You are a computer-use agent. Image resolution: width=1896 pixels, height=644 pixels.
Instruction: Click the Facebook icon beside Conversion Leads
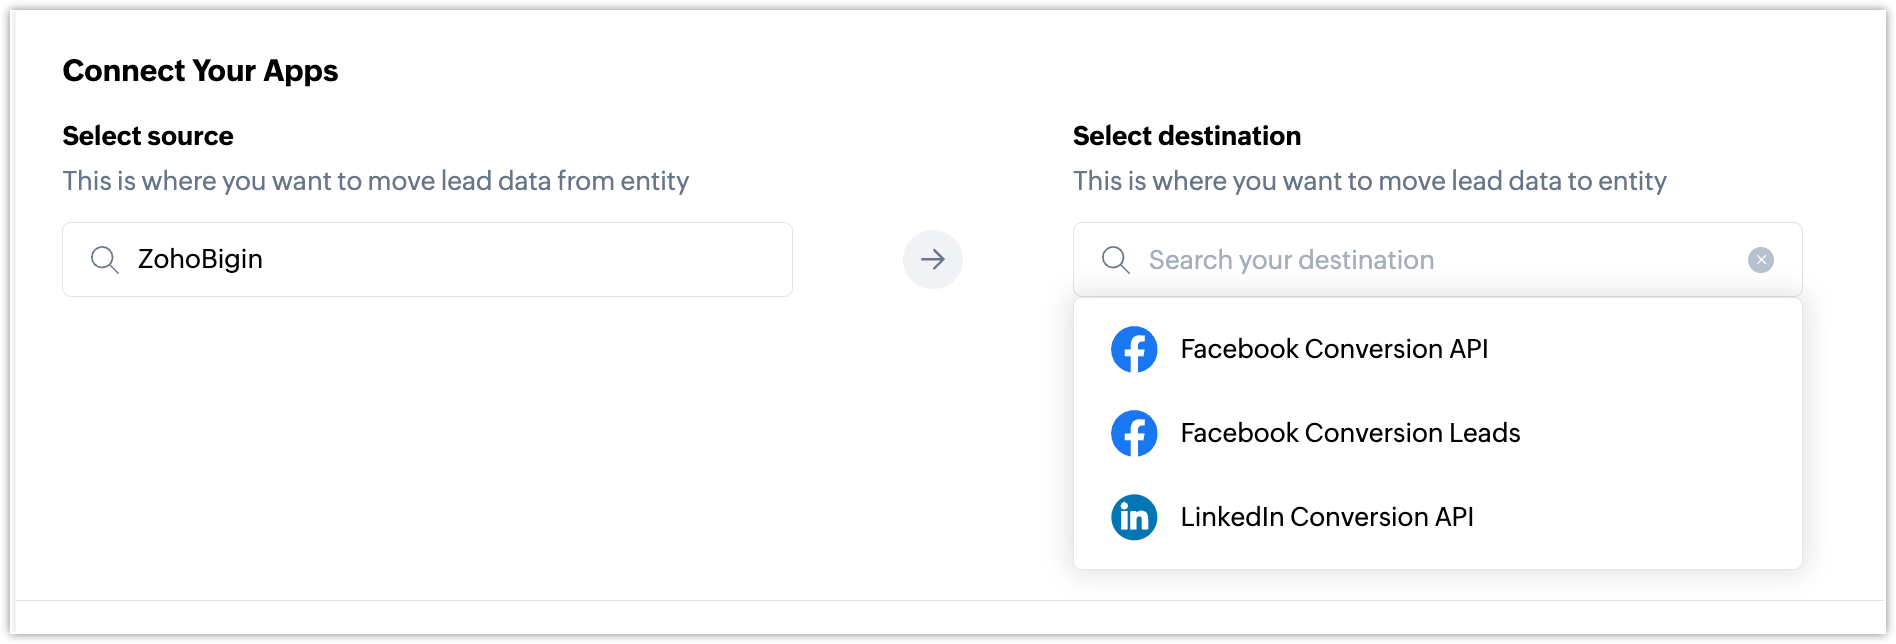click(x=1134, y=433)
